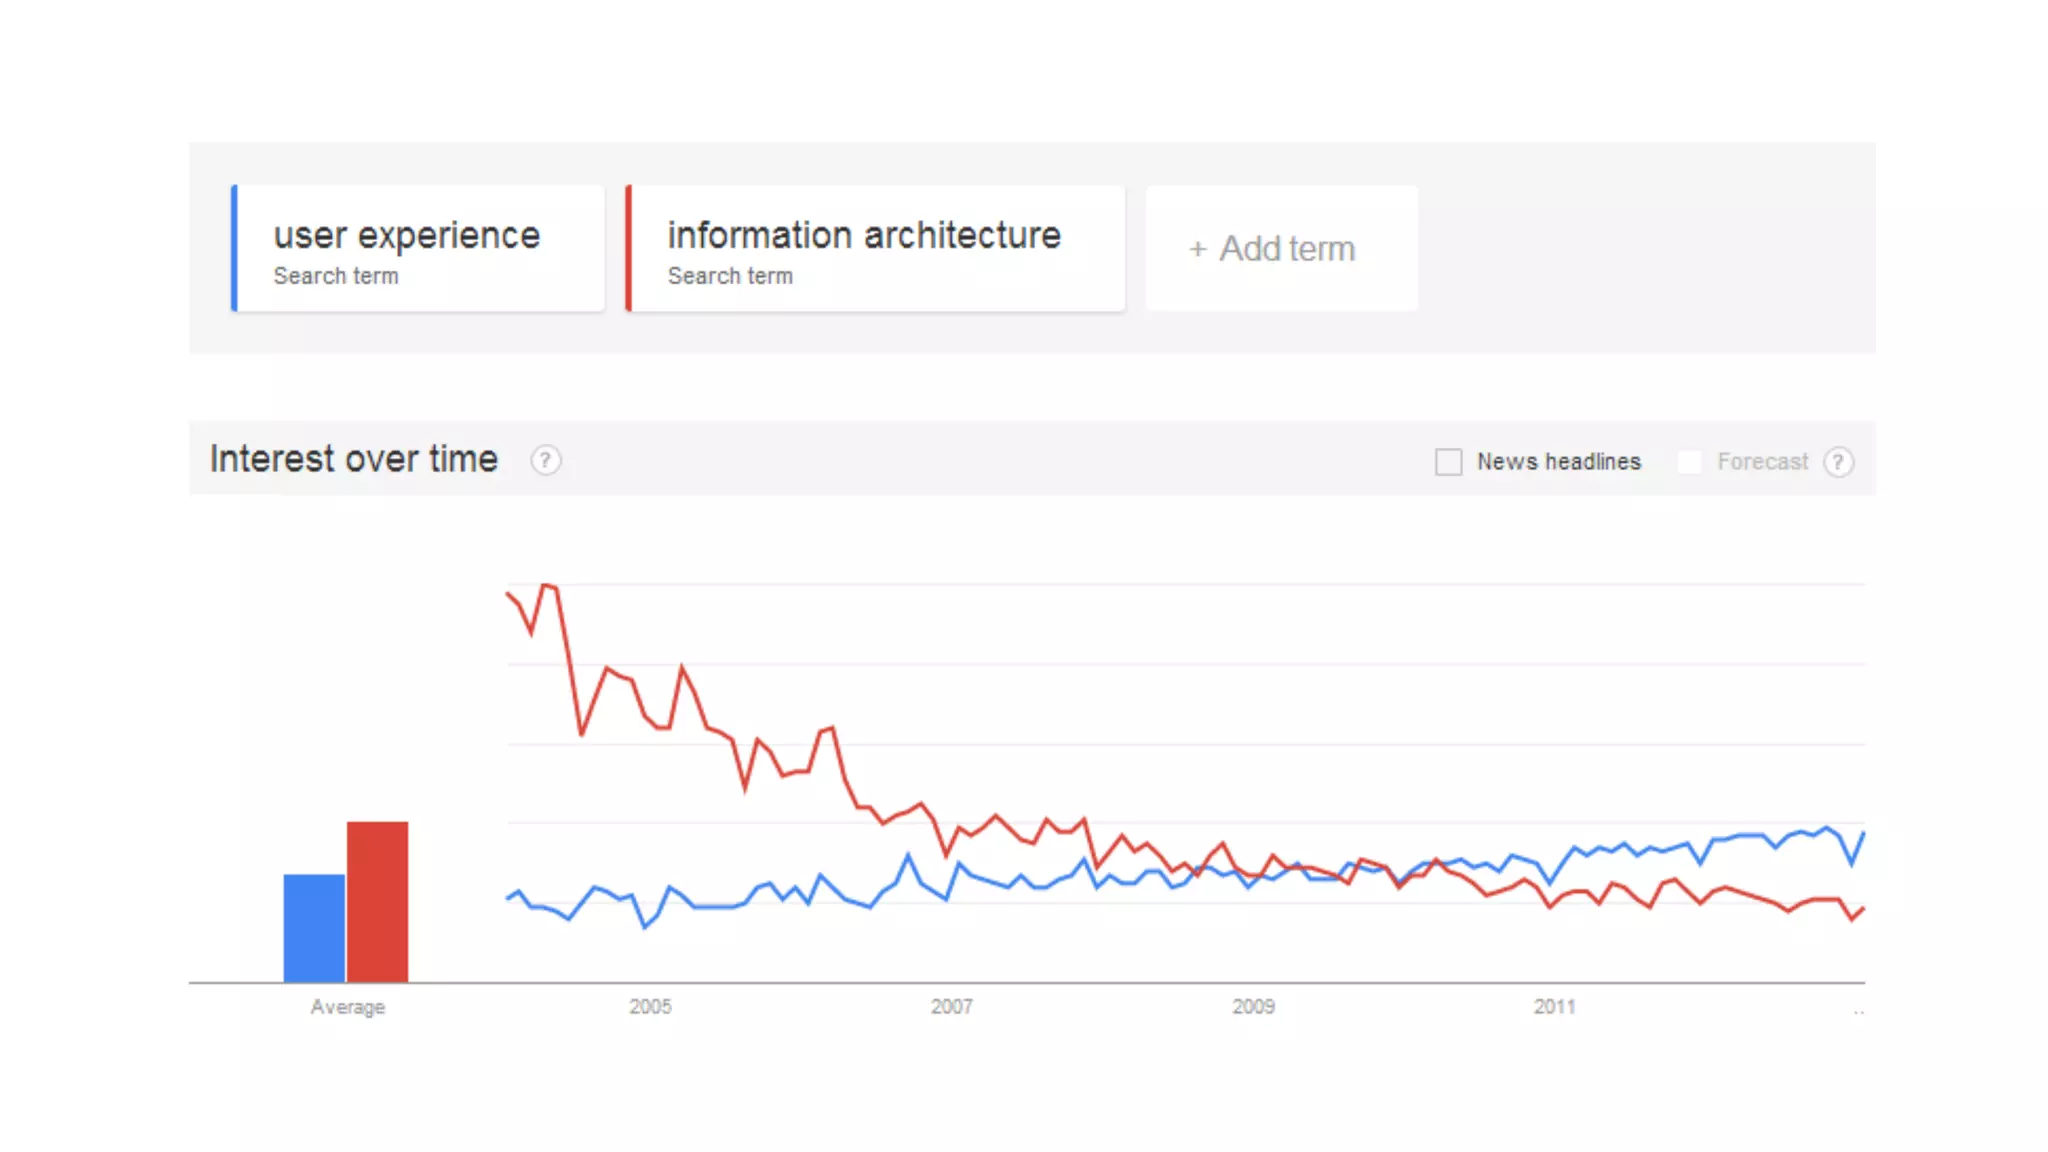The height and width of the screenshot is (1152, 2048).
Task: Check the News headlines checkbox
Action: pyautogui.click(x=1448, y=462)
